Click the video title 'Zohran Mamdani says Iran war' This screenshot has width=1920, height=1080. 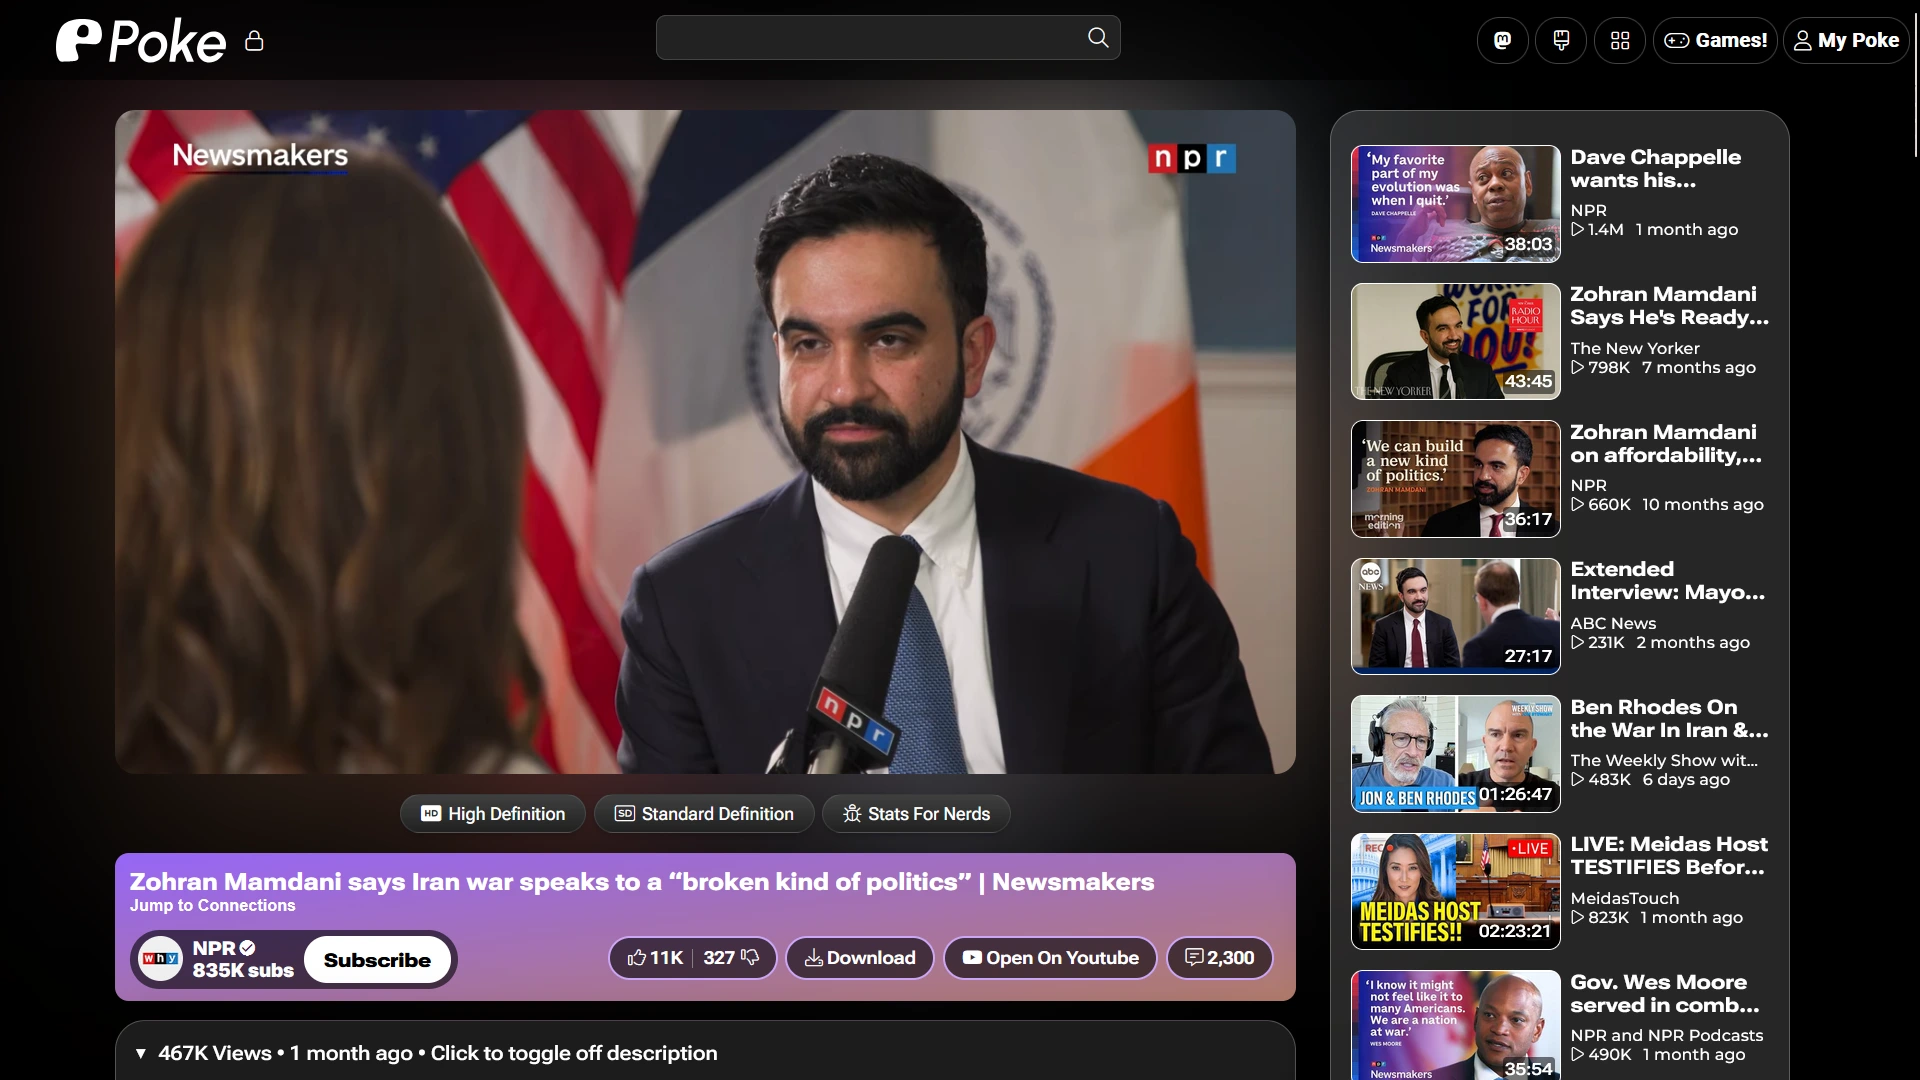[641, 882]
